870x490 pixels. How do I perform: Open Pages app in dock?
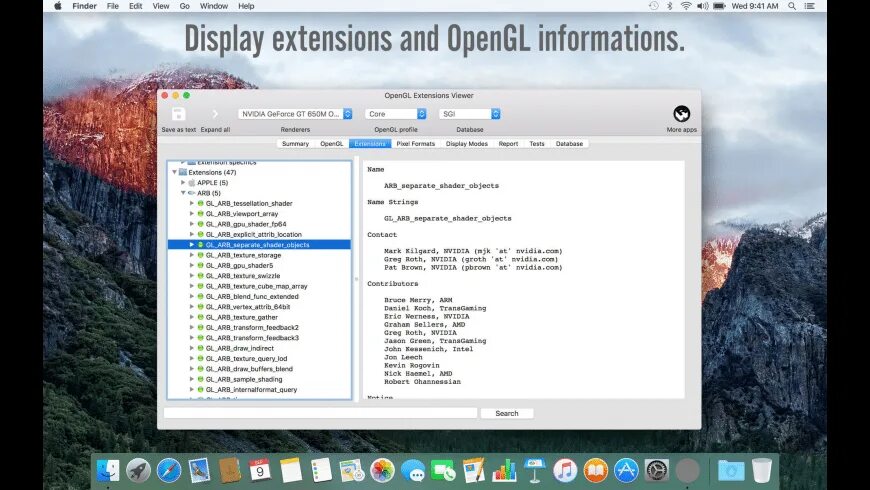(473, 471)
